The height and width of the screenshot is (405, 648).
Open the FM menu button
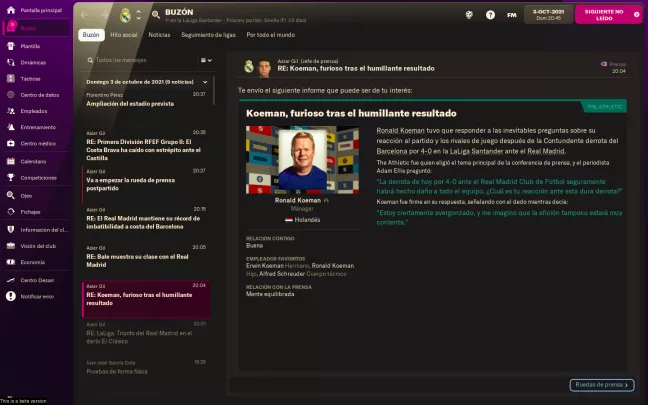pos(512,15)
